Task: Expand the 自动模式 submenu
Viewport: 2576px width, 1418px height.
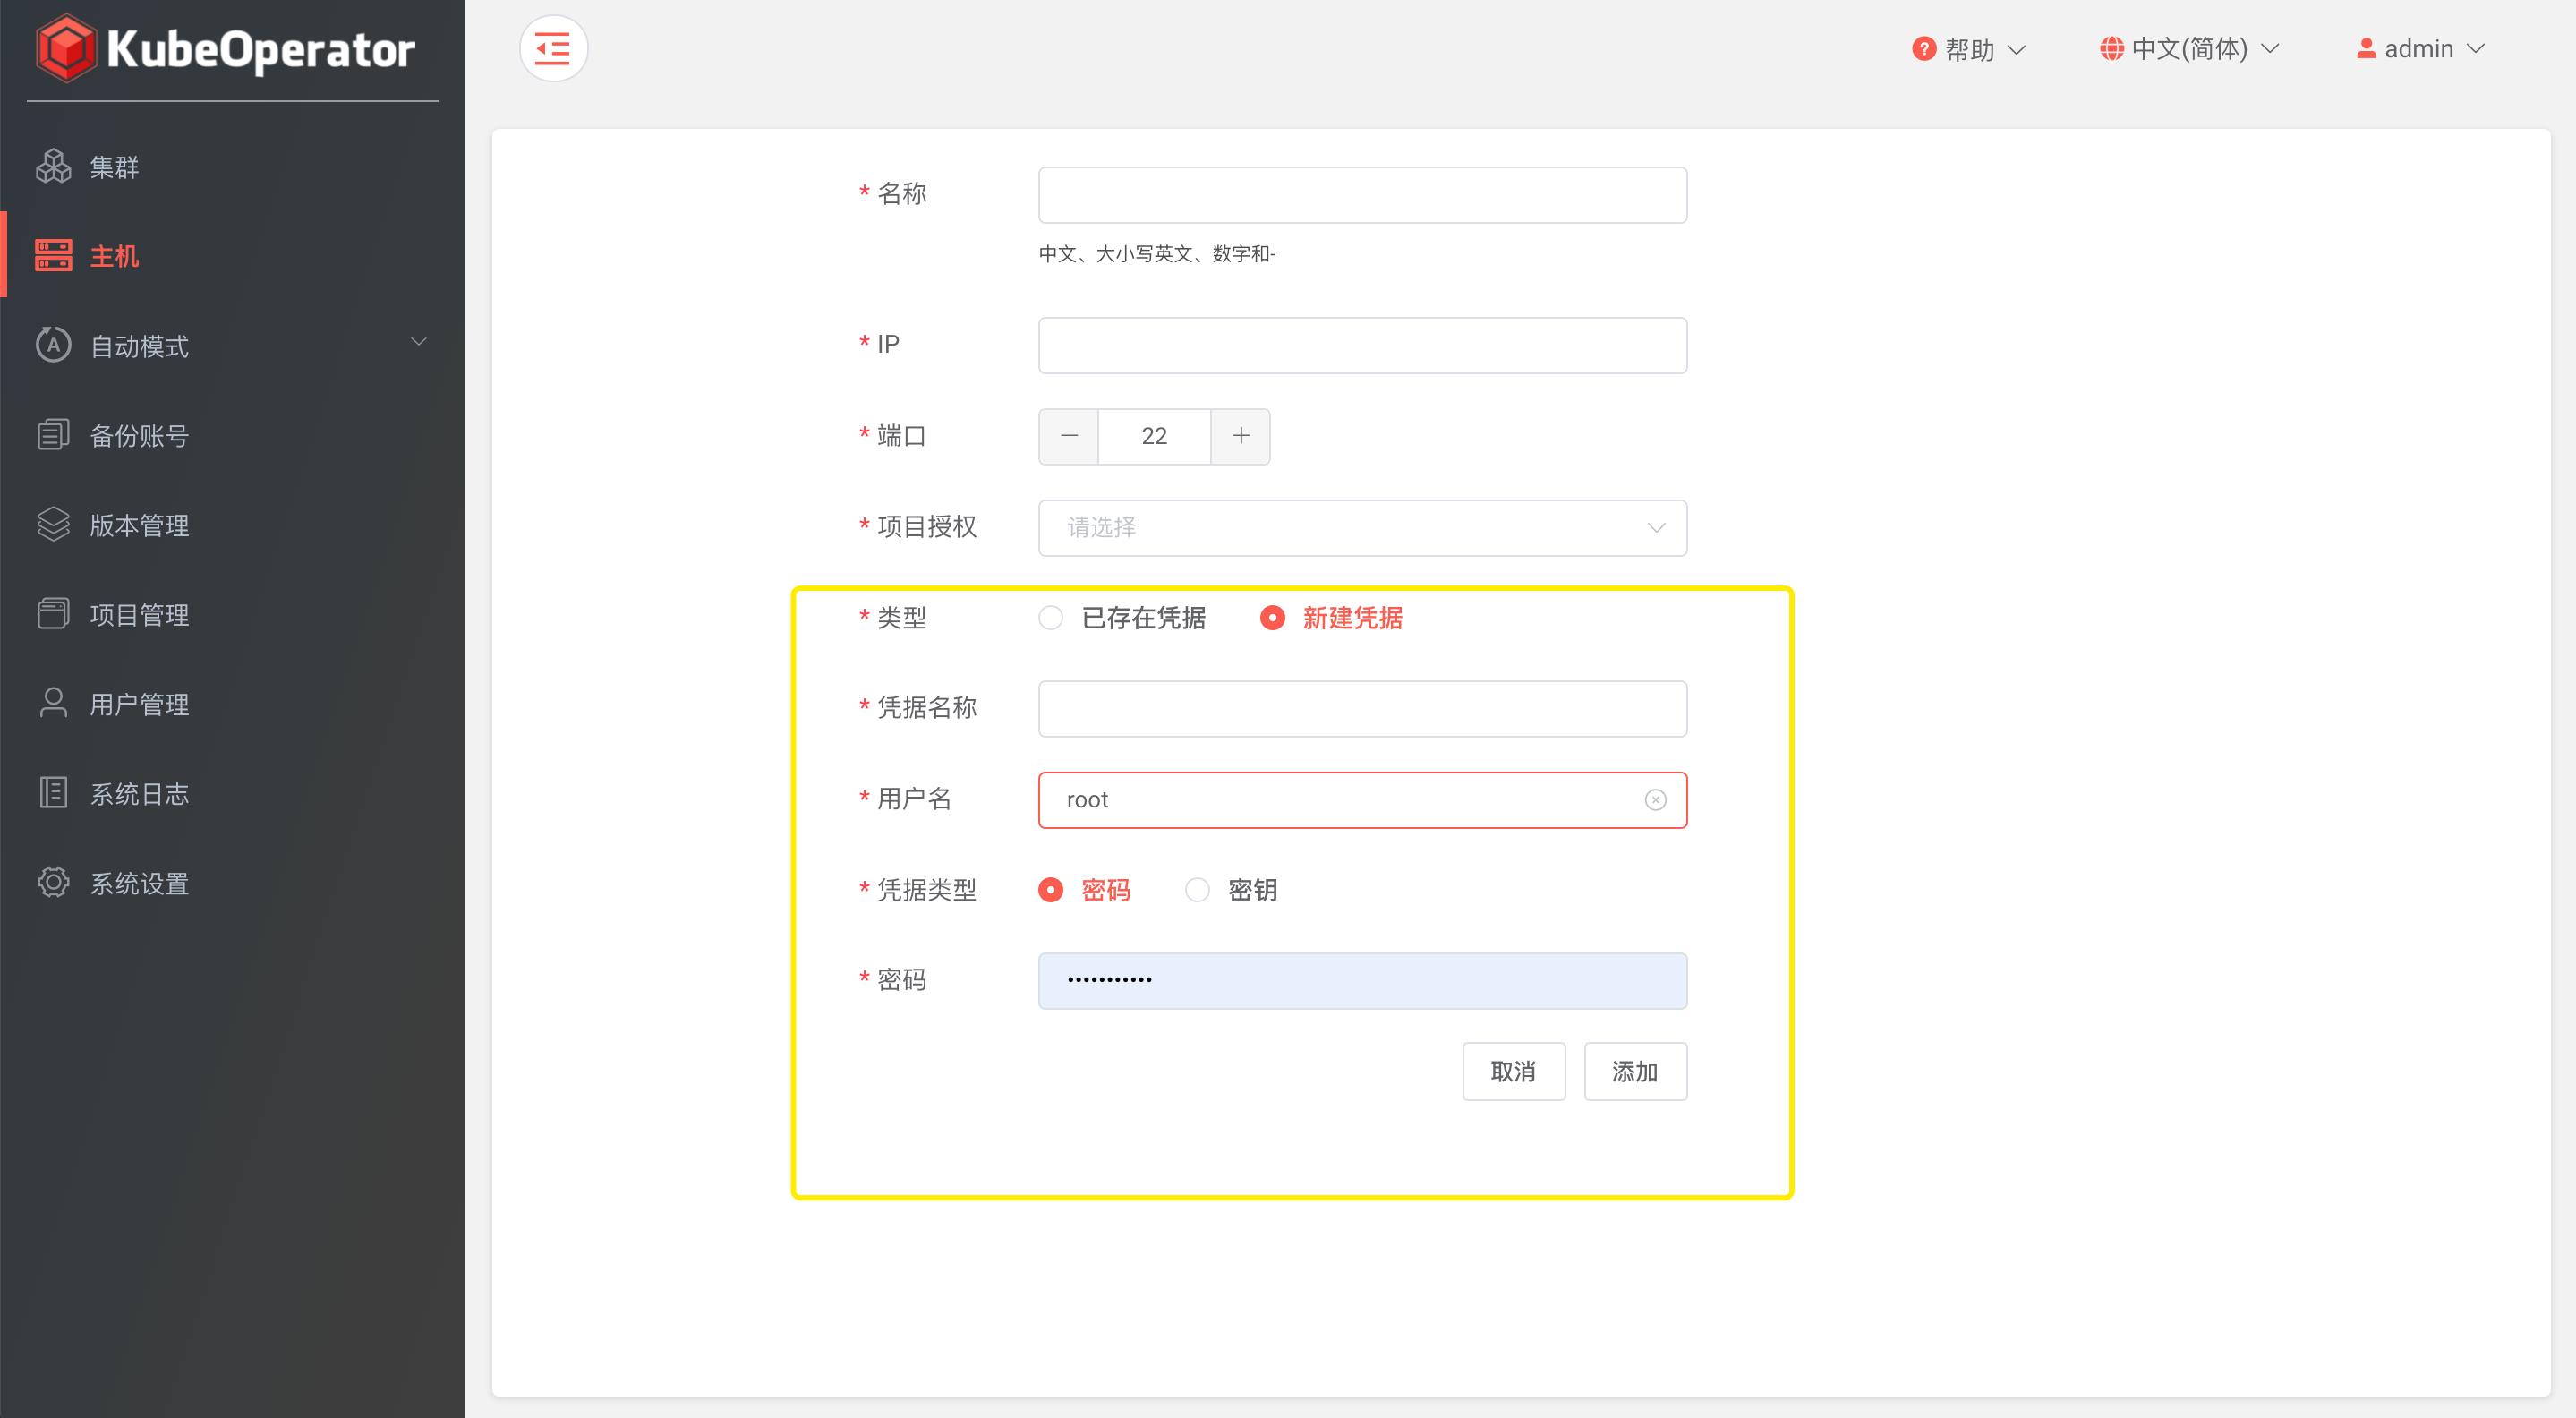Action: click(232, 346)
